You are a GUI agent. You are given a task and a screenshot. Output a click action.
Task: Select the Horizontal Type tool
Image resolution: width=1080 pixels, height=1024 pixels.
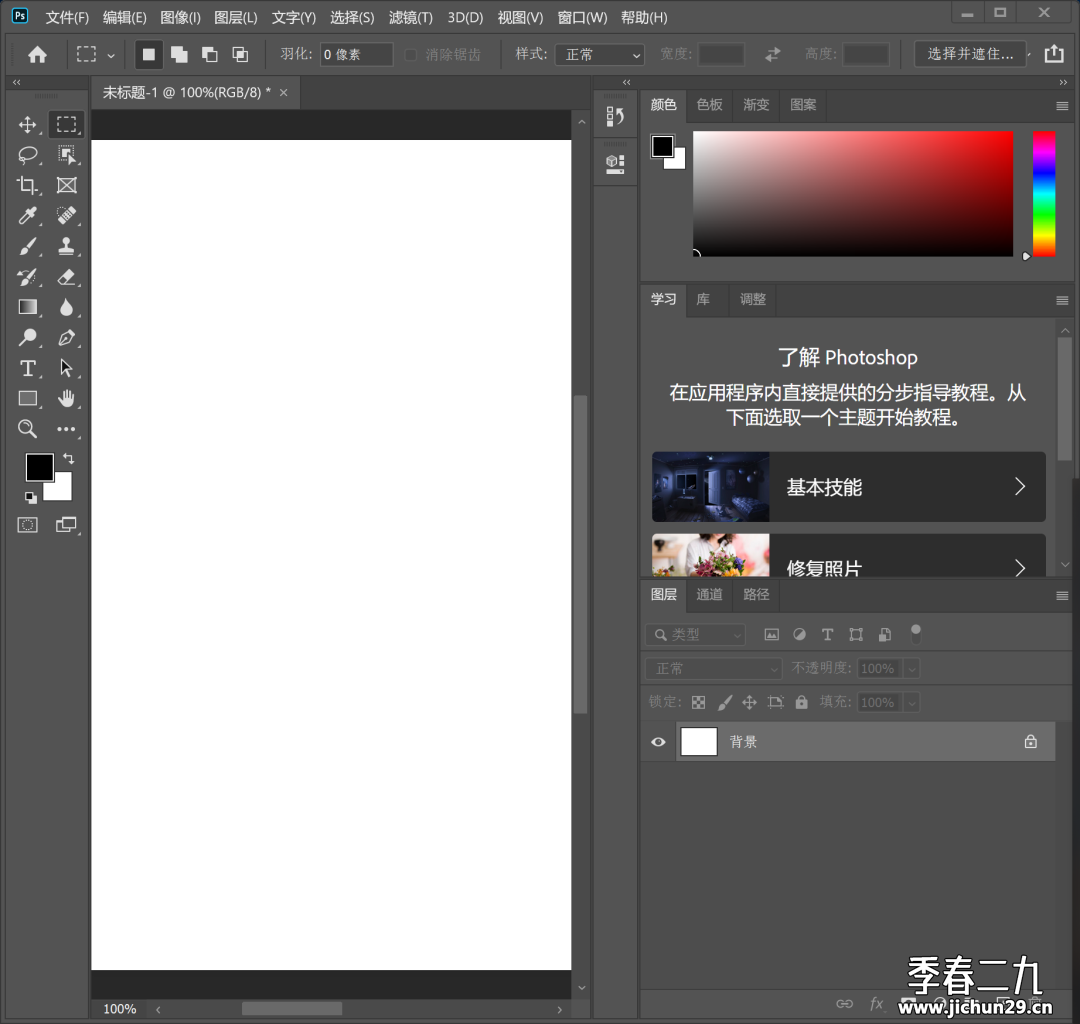(28, 368)
